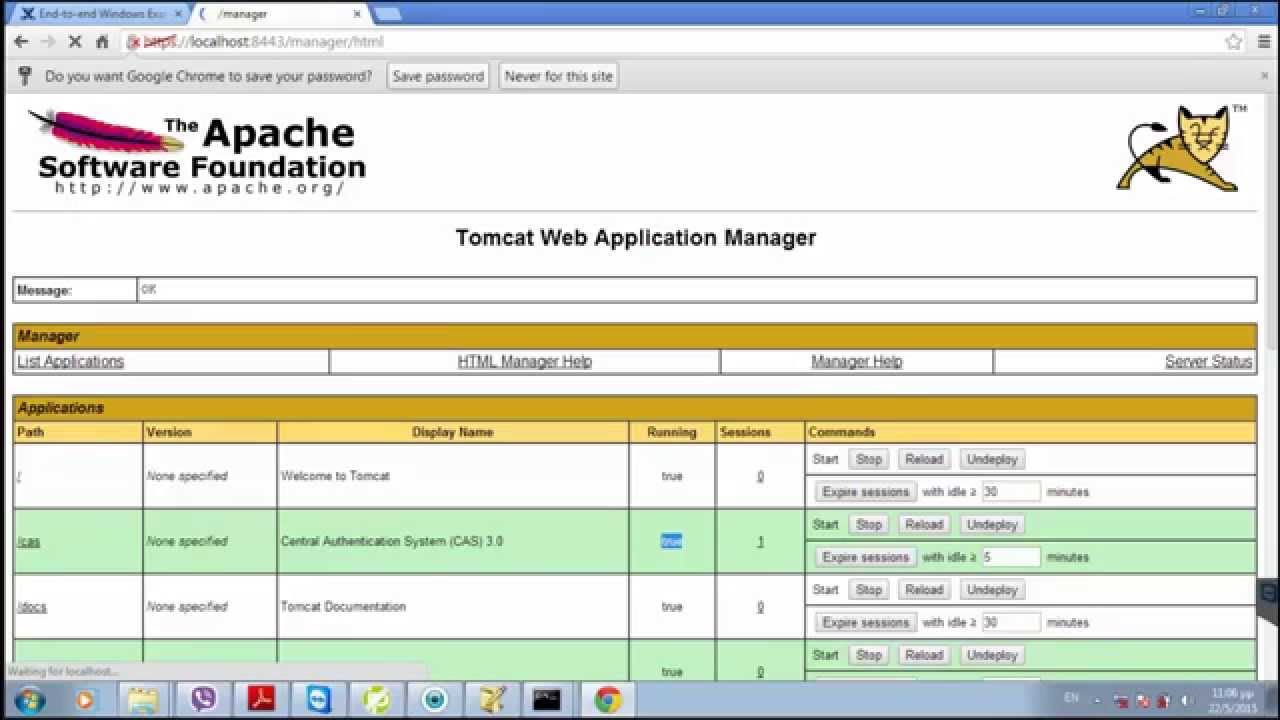Viewport: 1280px width, 720px height.
Task: Select the highlighted true value for CAS
Action: pyautogui.click(x=671, y=541)
